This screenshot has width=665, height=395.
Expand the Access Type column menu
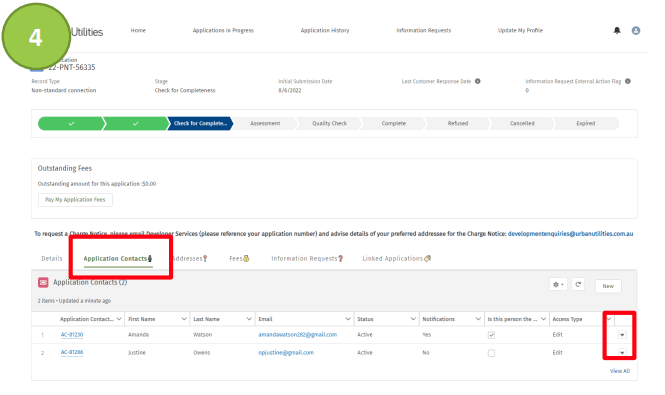point(609,319)
